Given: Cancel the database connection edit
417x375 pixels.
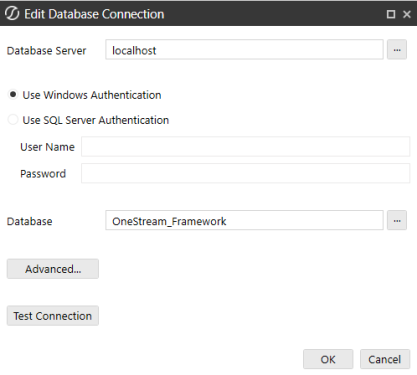Looking at the screenshot, I should pos(385,359).
